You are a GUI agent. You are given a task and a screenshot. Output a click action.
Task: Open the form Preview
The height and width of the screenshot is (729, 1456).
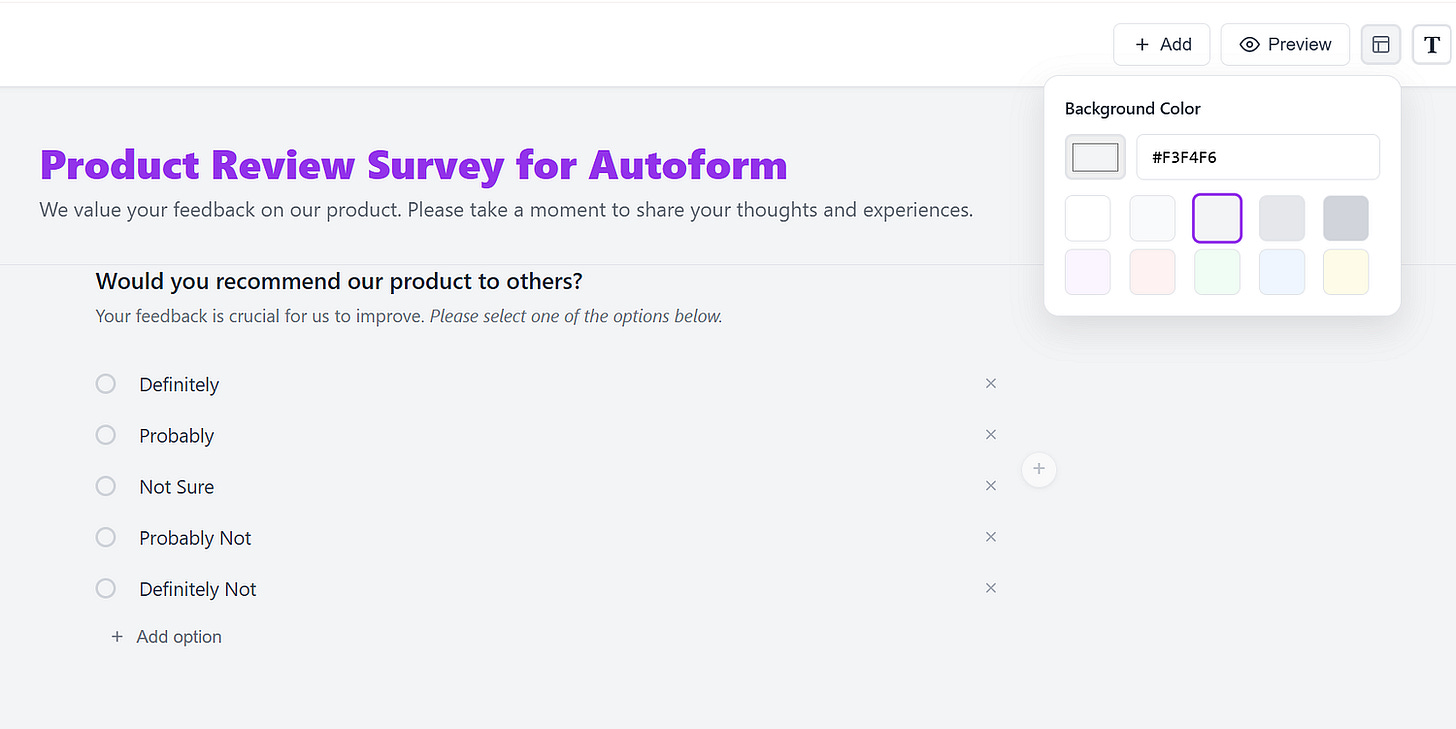pyautogui.click(x=1285, y=45)
